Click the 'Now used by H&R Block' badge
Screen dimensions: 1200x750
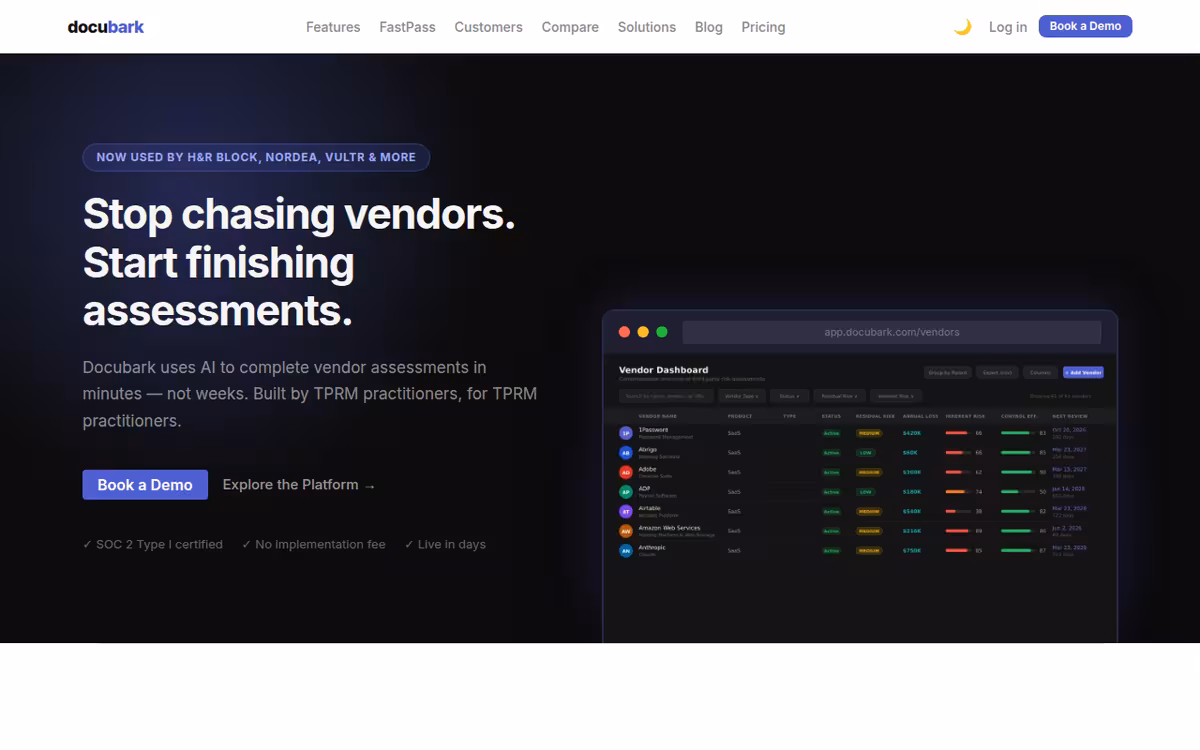(256, 157)
